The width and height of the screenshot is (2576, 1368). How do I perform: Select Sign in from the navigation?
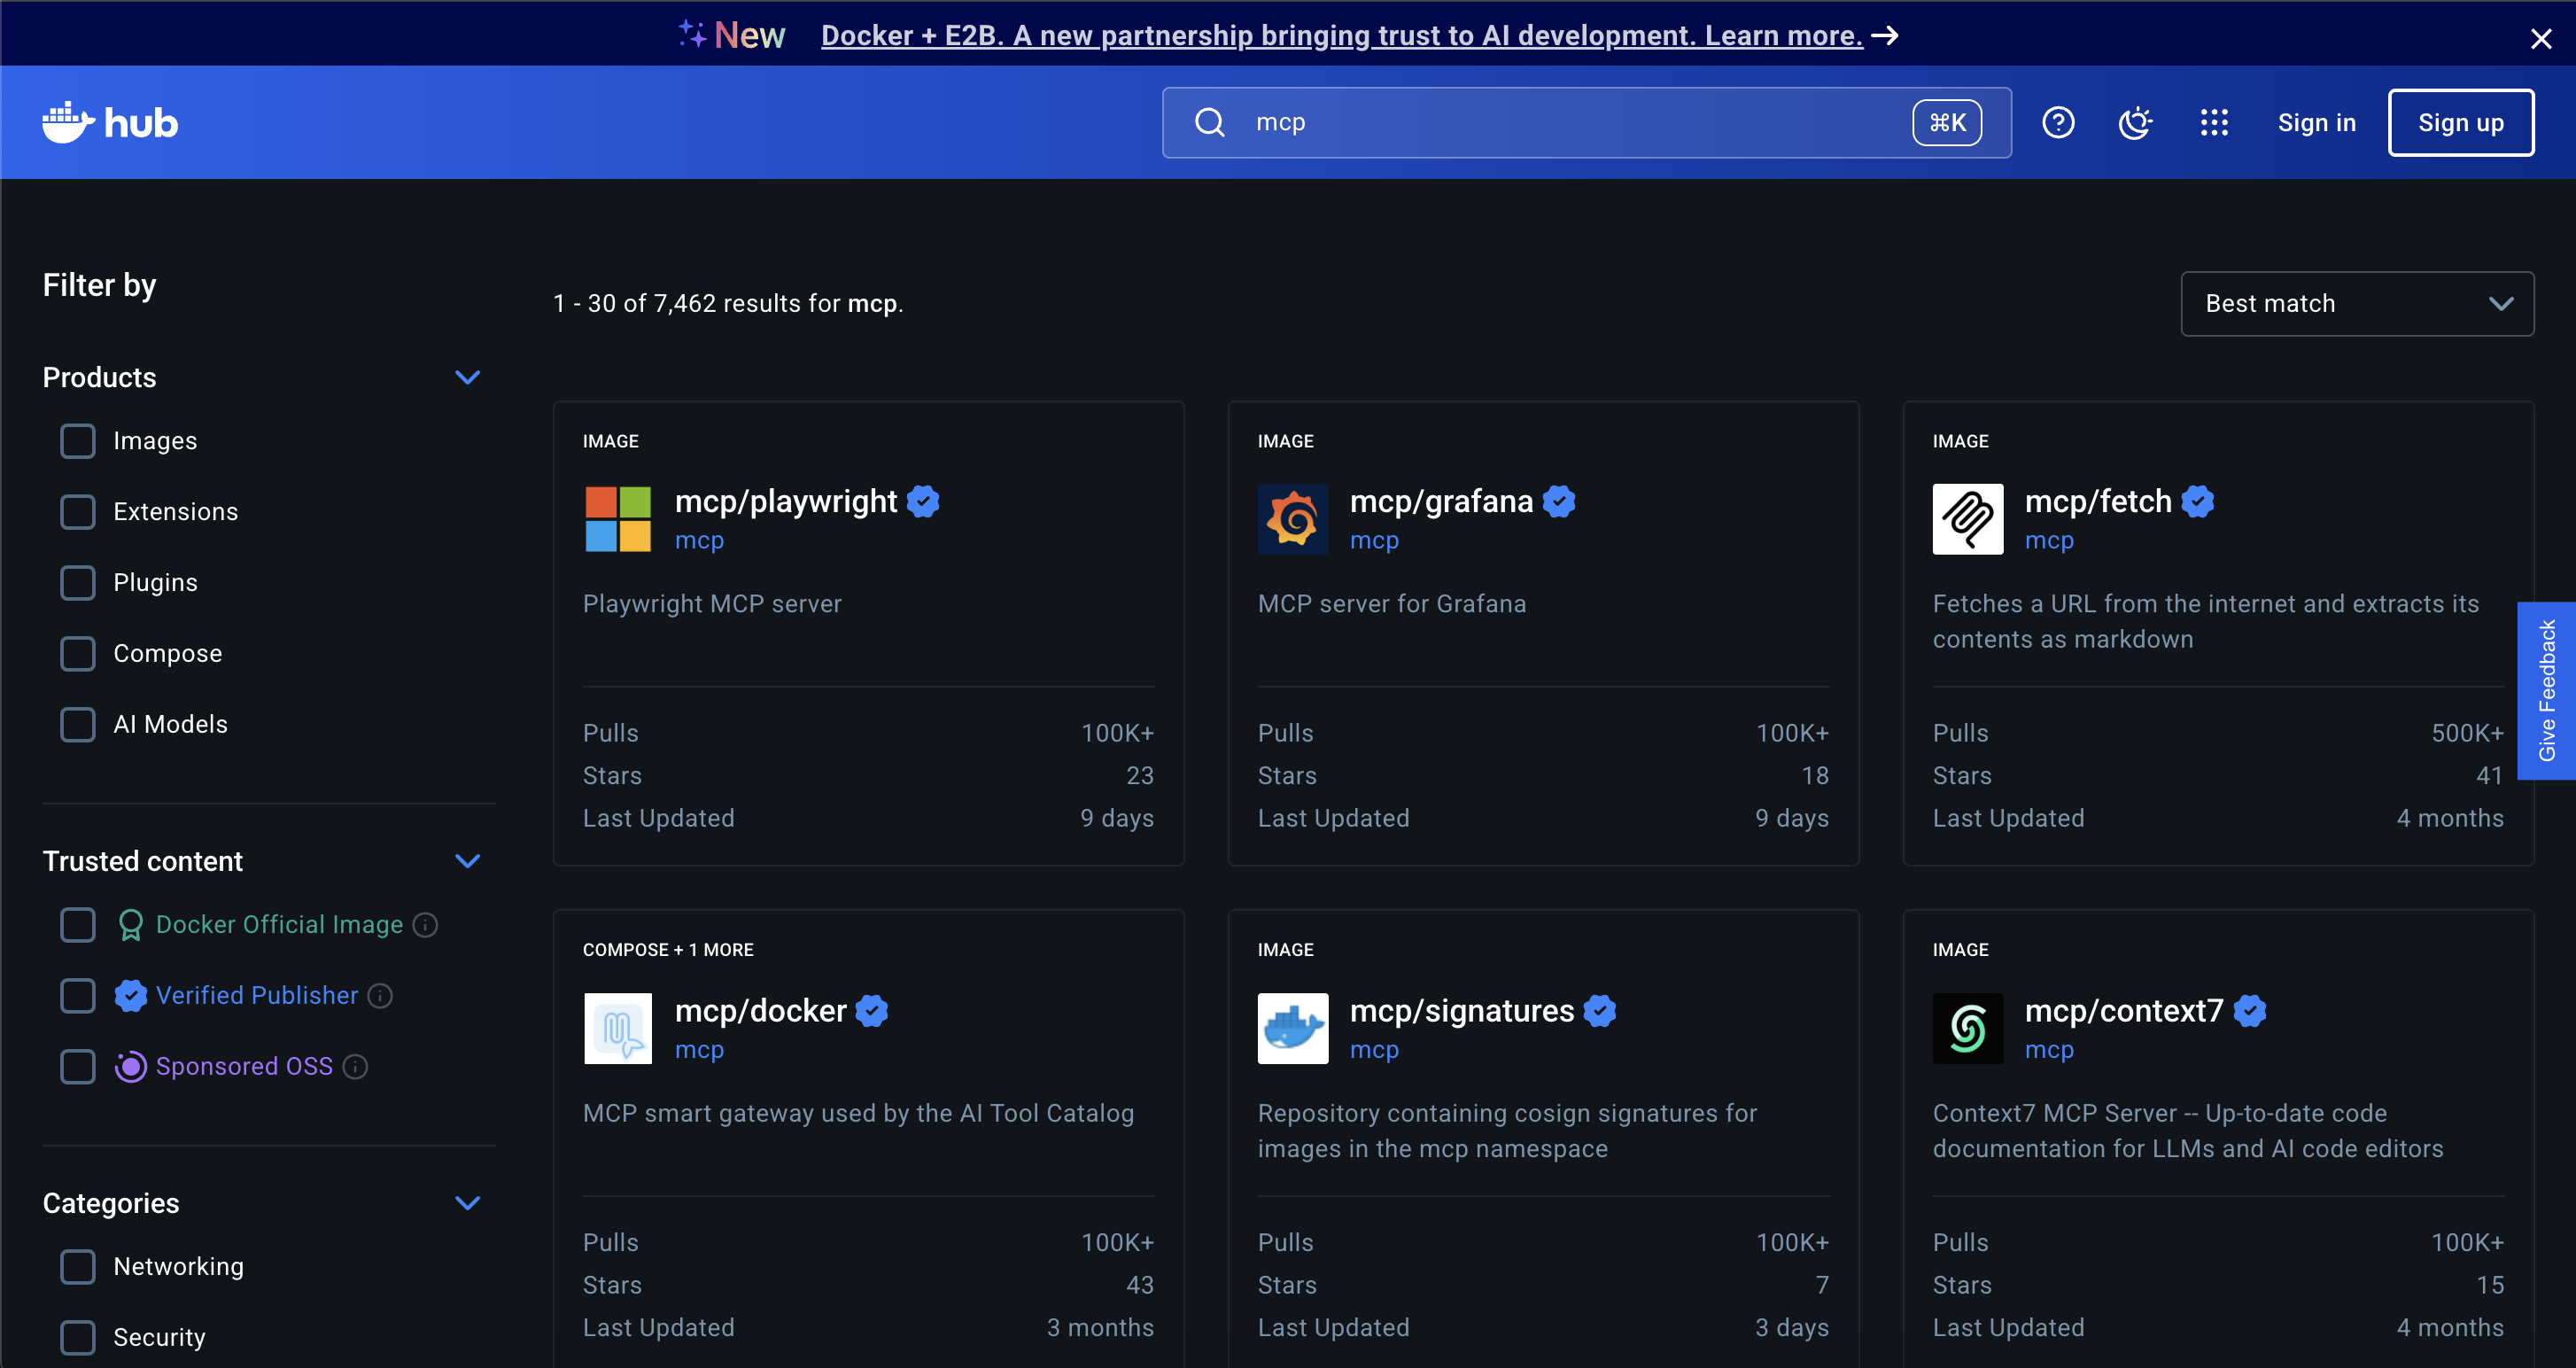coord(2317,122)
